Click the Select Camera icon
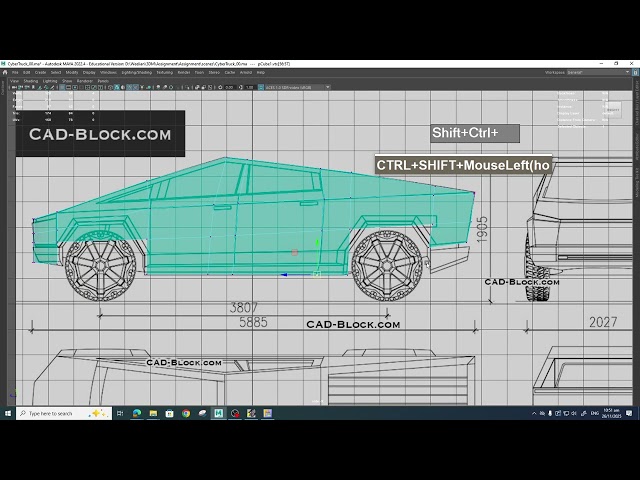The height and width of the screenshot is (480, 640). click(x=14, y=87)
